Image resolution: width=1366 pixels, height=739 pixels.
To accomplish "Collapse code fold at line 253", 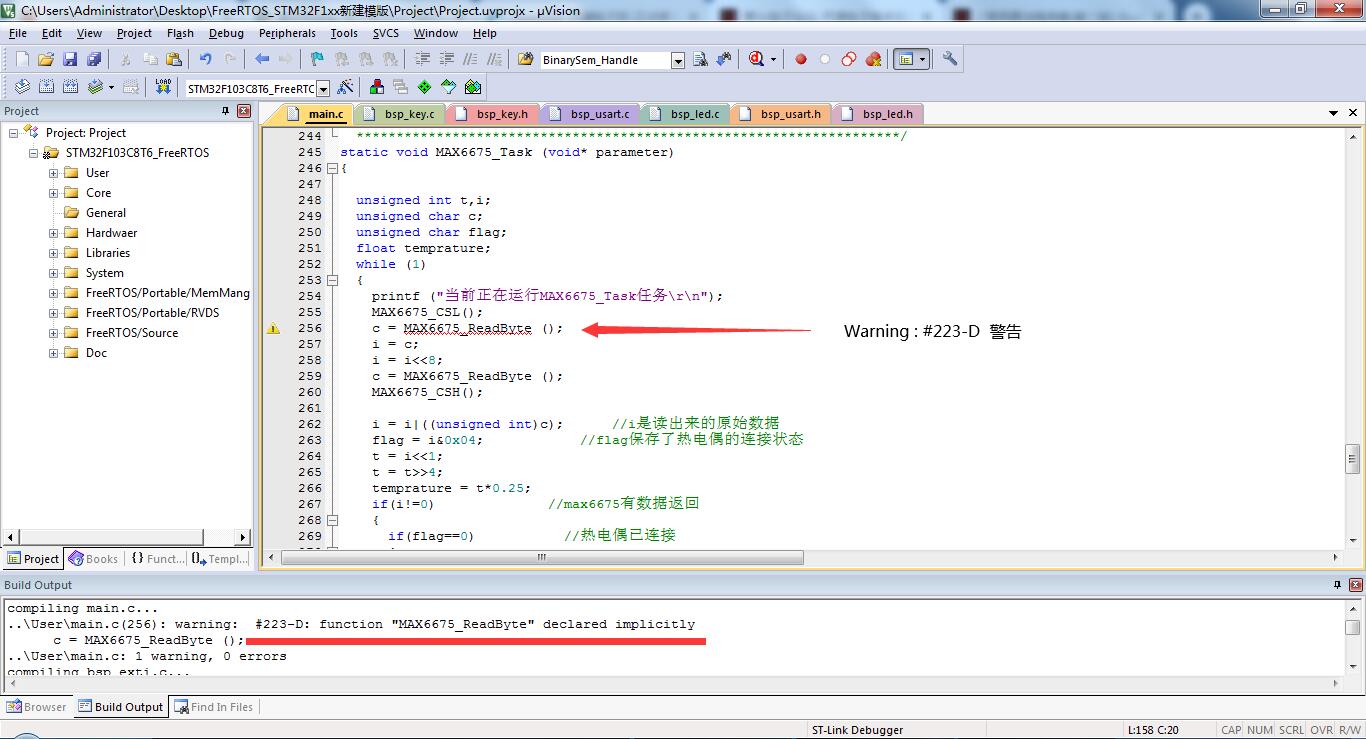I will tap(334, 280).
